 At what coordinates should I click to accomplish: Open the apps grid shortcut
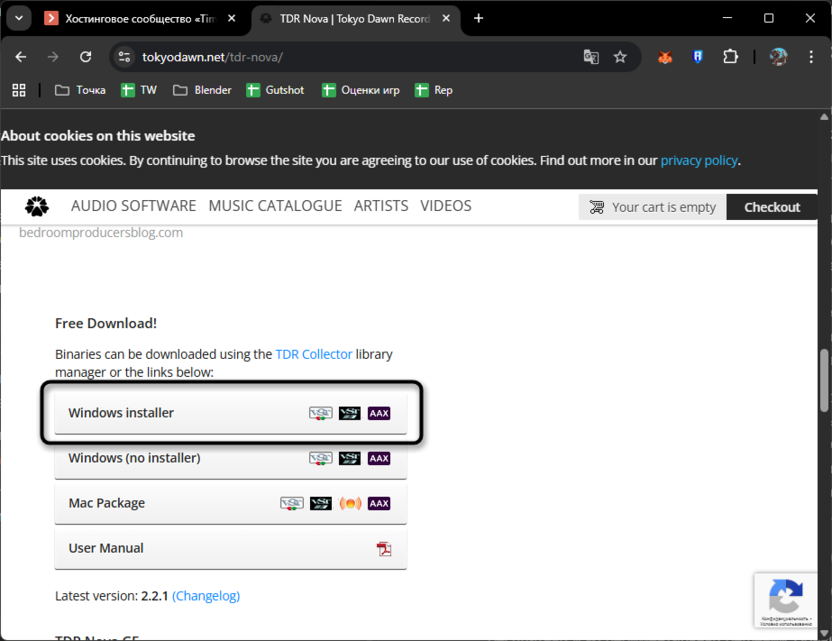19,90
